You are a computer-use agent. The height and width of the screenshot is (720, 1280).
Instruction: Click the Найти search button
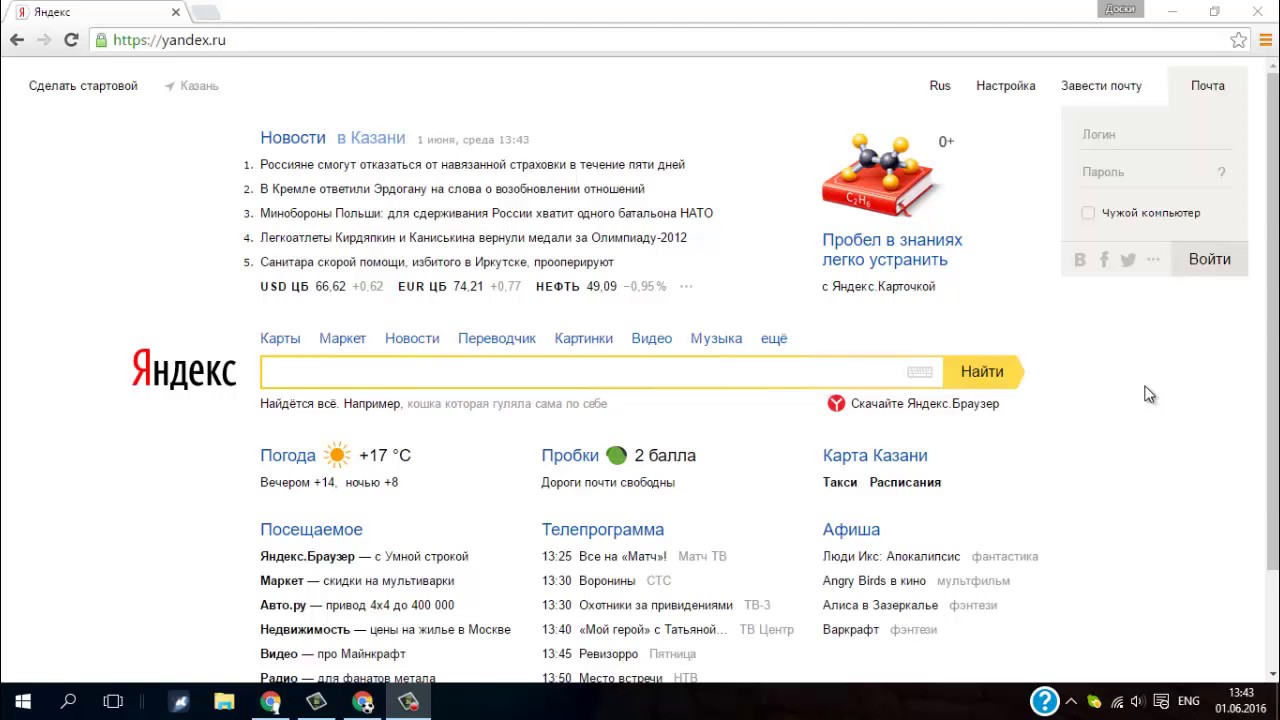click(x=982, y=372)
